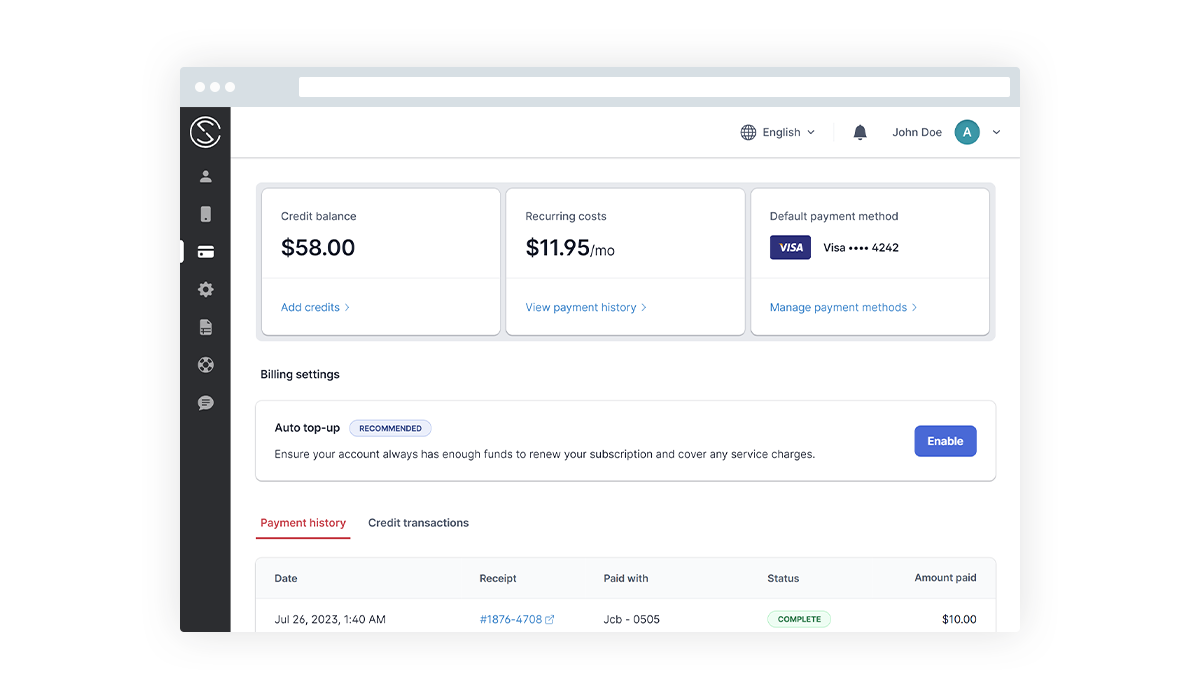Open the Manage payment methods link

pyautogui.click(x=843, y=307)
